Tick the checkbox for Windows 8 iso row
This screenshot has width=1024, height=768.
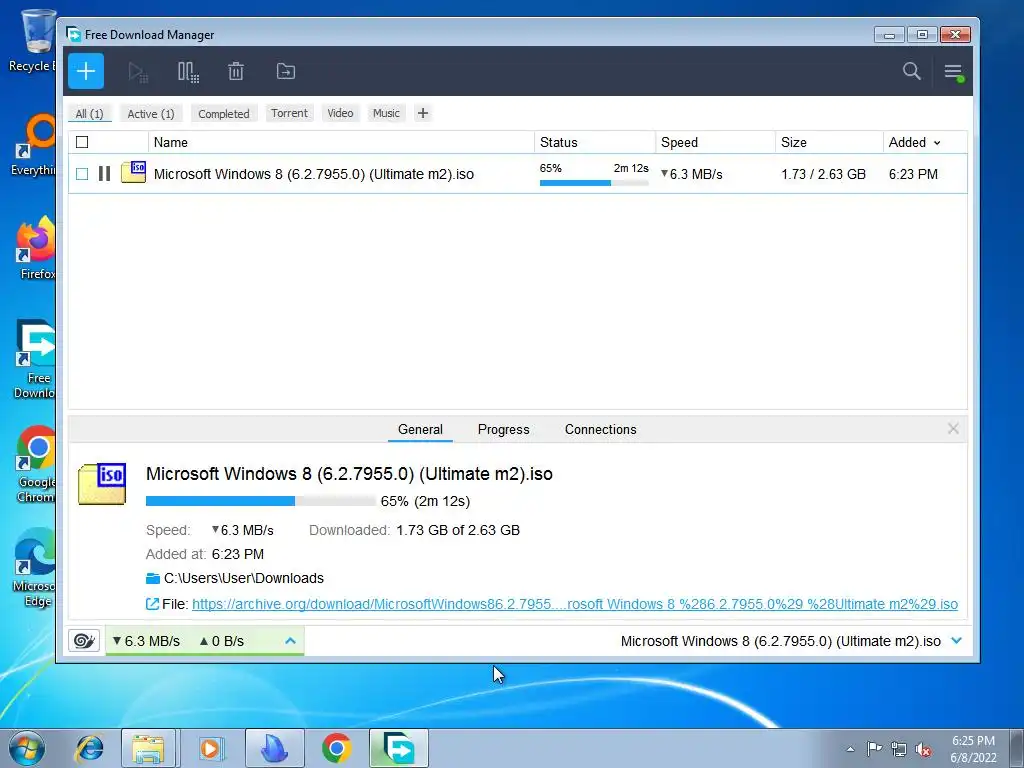[82, 174]
